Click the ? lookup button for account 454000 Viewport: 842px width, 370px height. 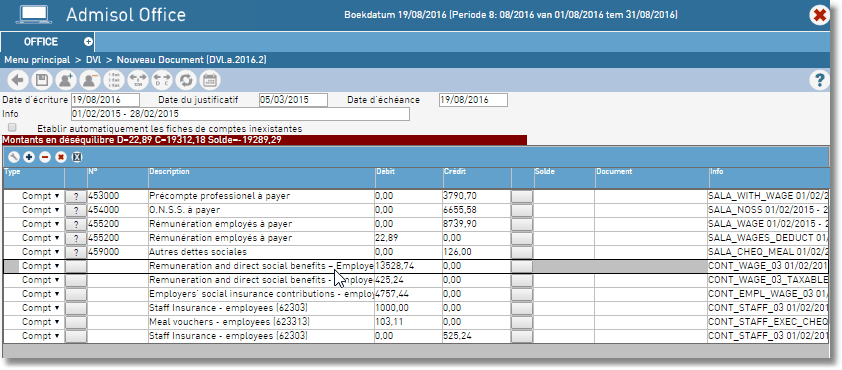point(76,210)
